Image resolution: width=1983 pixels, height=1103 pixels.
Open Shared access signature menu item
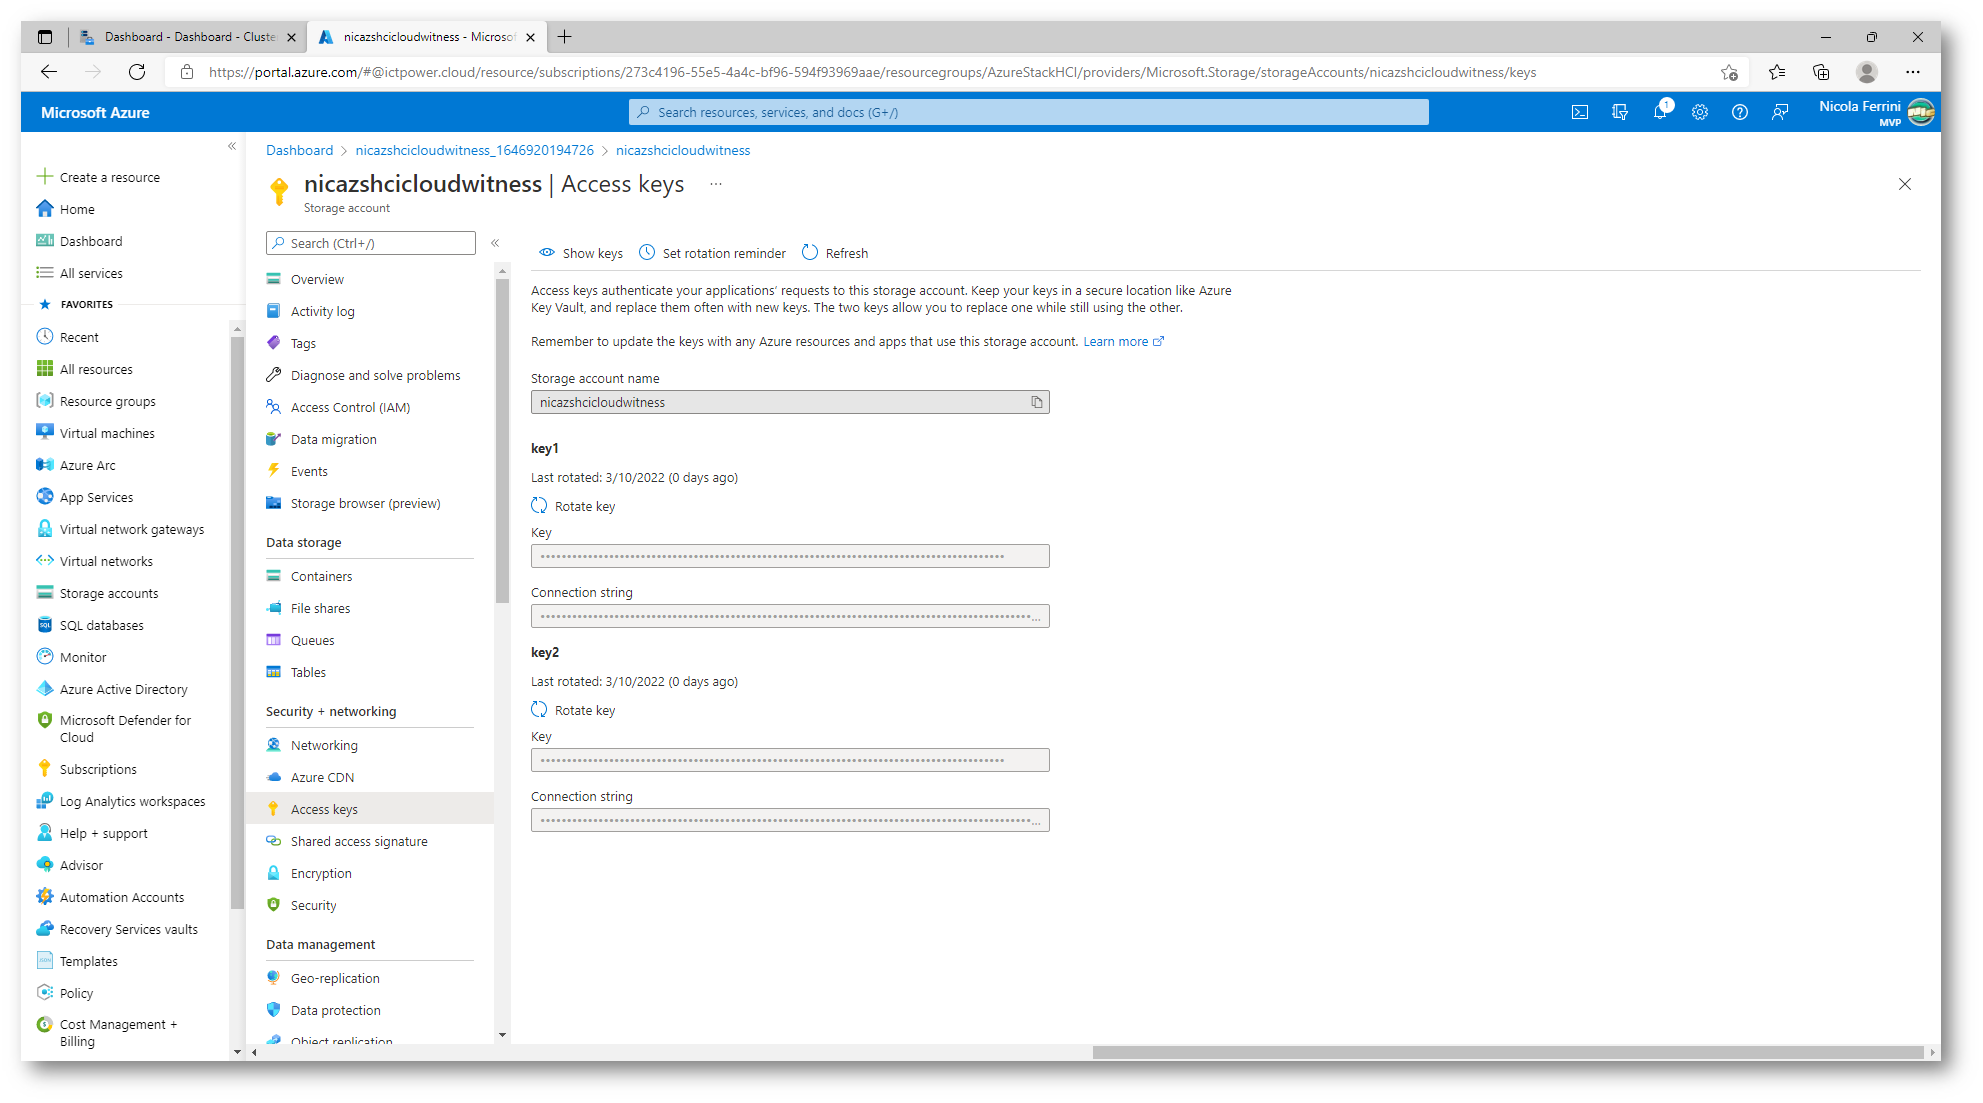click(x=358, y=841)
